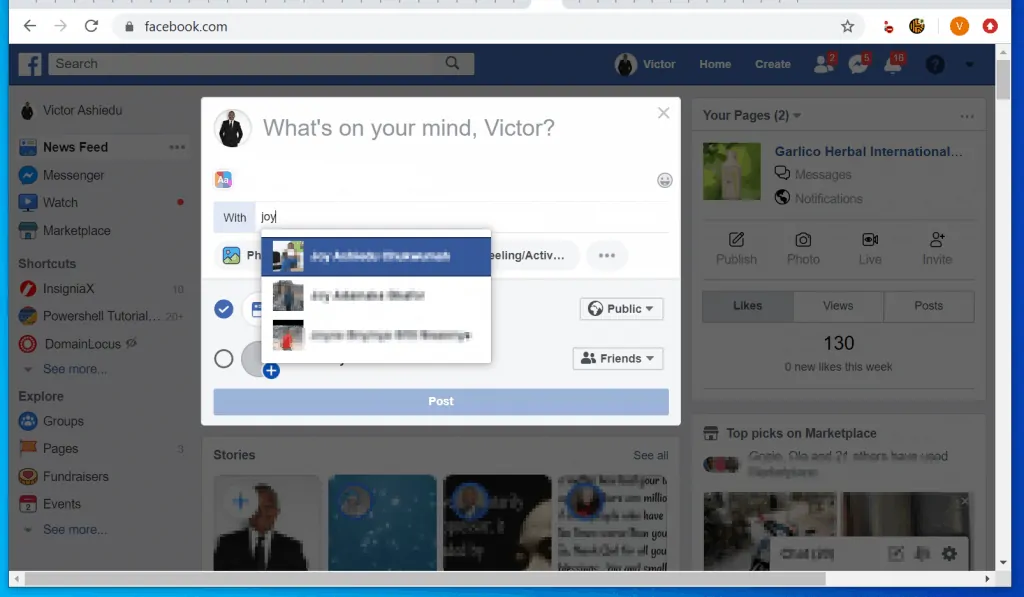Screen dimensions: 1024x597
Task: Open DomainLocus shortcut
Action: click(82, 344)
